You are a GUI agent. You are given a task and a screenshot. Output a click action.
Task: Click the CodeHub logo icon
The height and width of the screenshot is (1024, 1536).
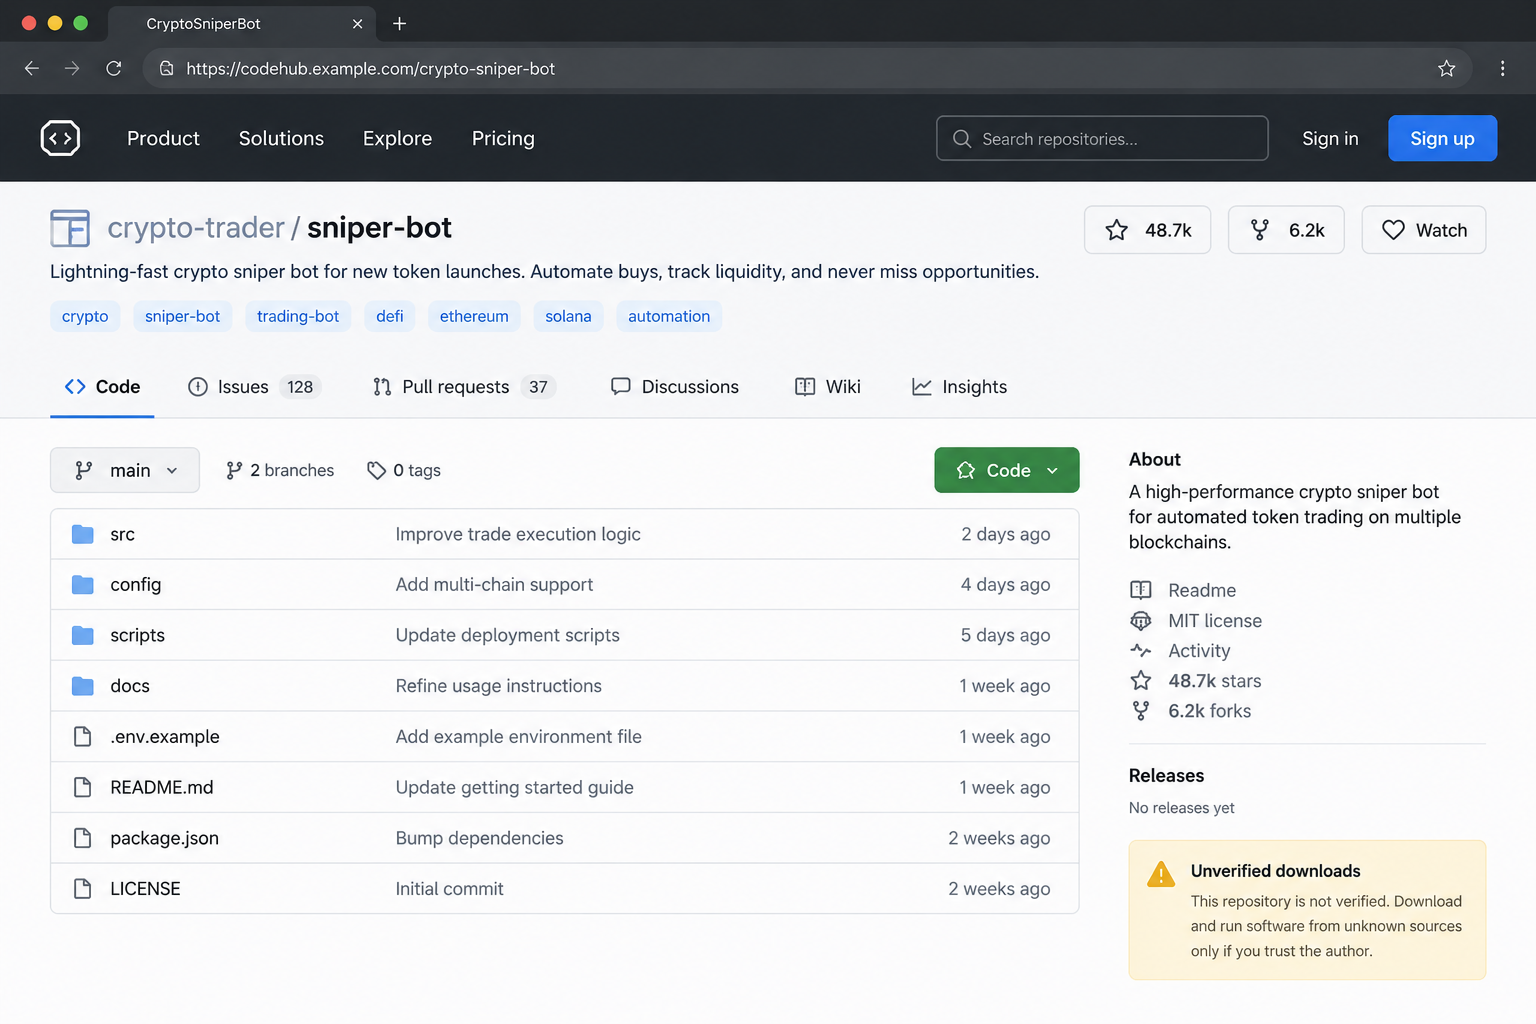(60, 138)
